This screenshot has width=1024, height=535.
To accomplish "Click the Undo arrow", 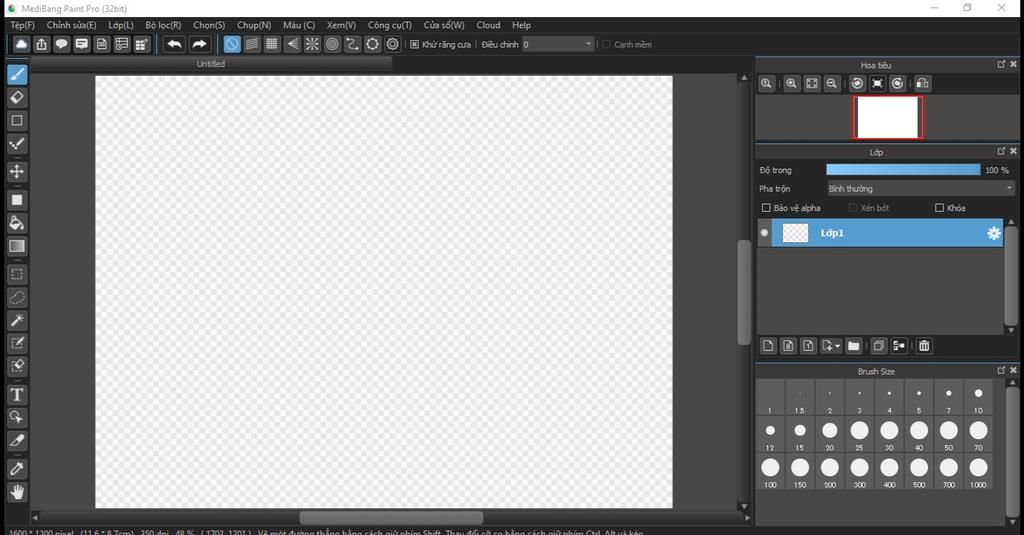I will coord(174,44).
